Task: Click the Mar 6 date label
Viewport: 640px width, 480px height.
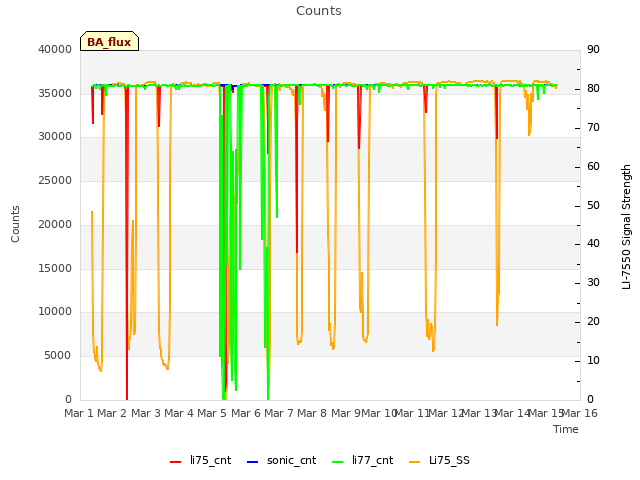Action: [x=246, y=413]
